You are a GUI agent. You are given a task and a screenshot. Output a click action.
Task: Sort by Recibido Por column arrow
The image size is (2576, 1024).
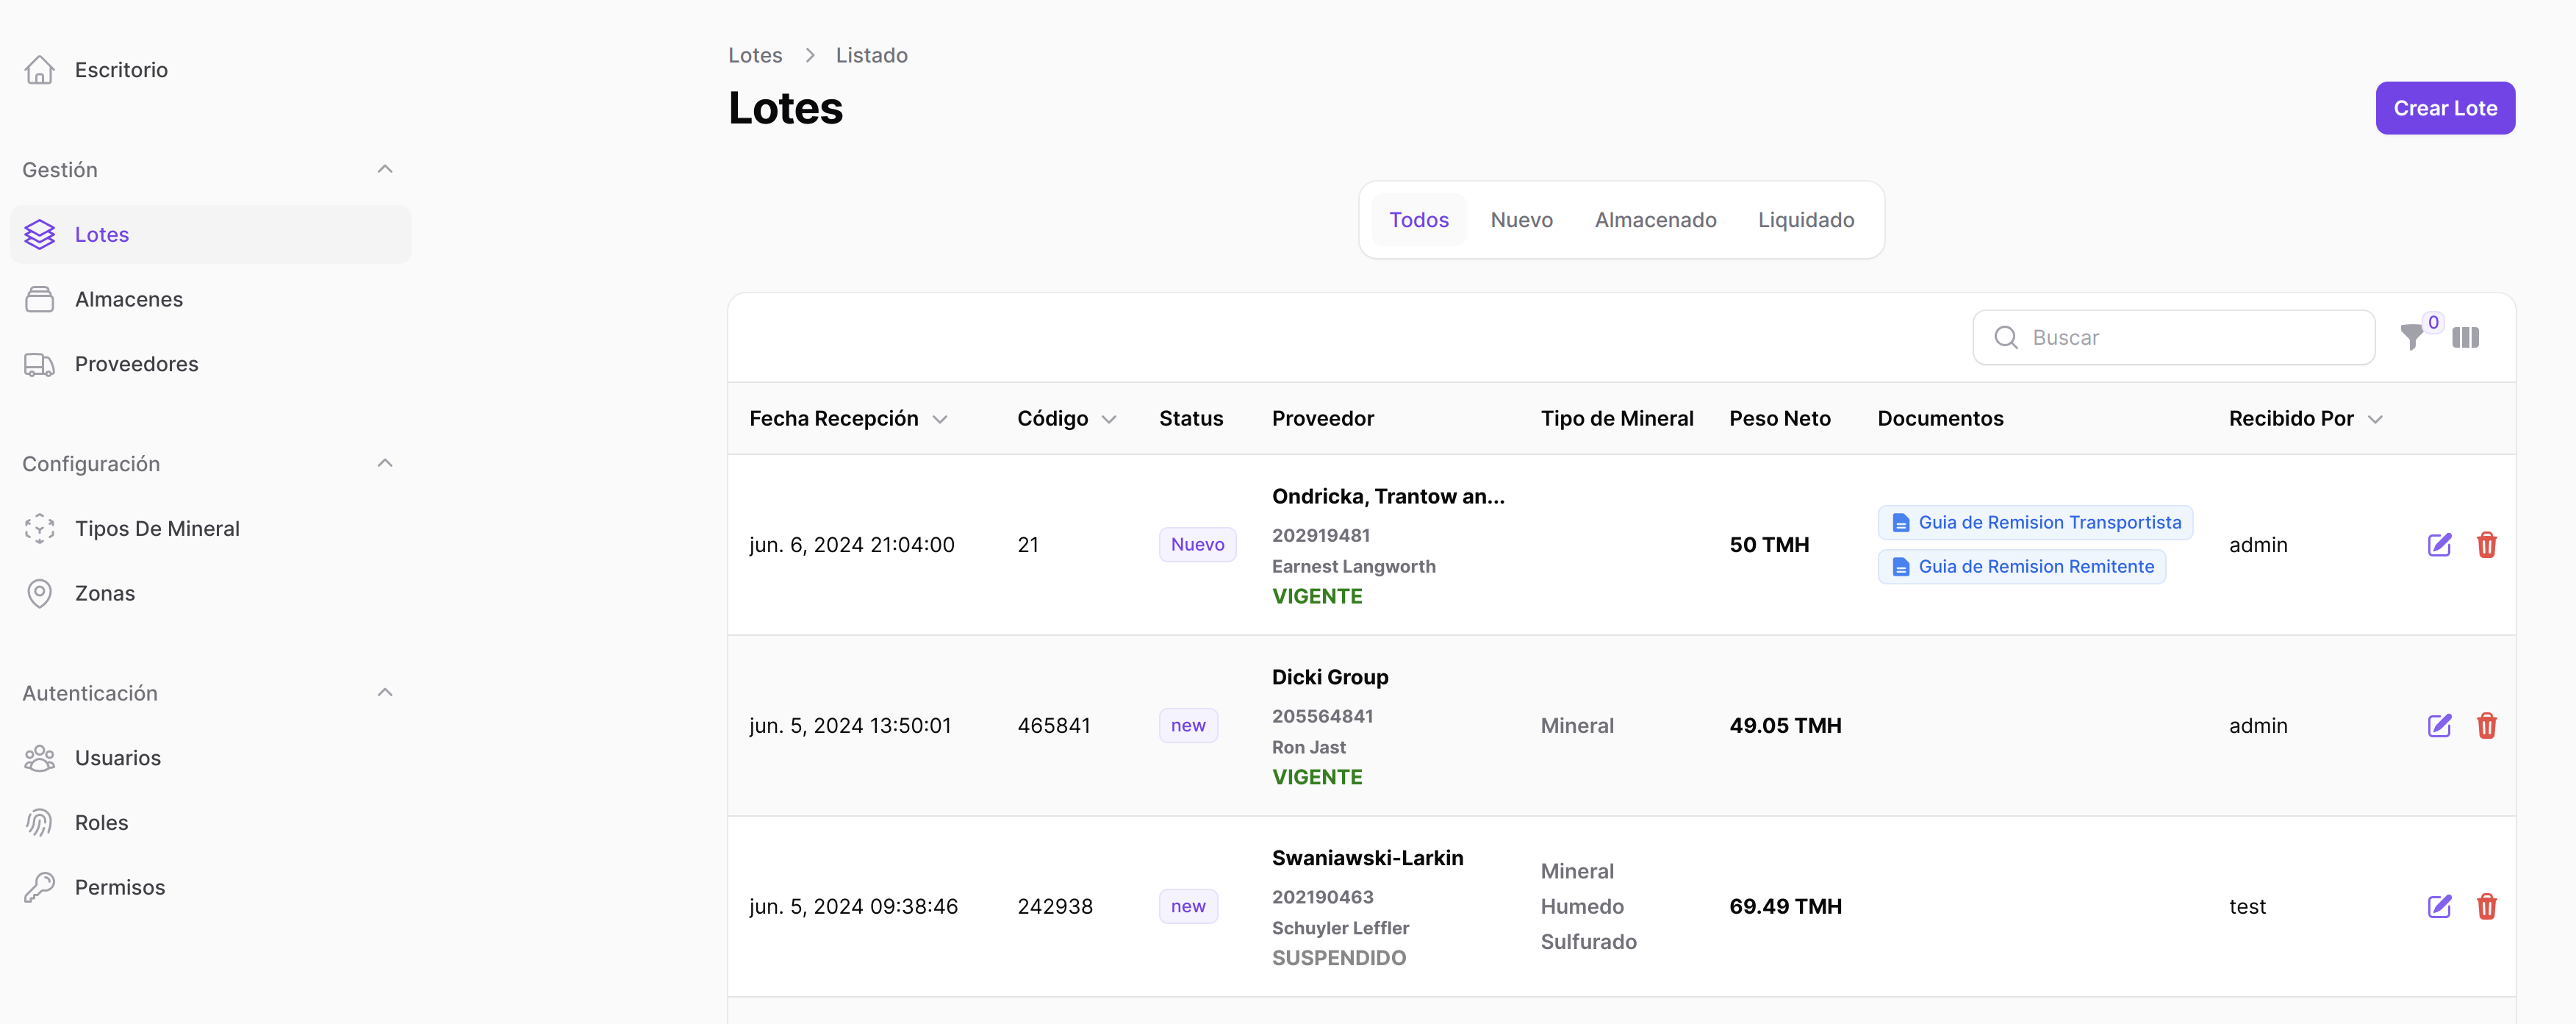pos(2375,419)
